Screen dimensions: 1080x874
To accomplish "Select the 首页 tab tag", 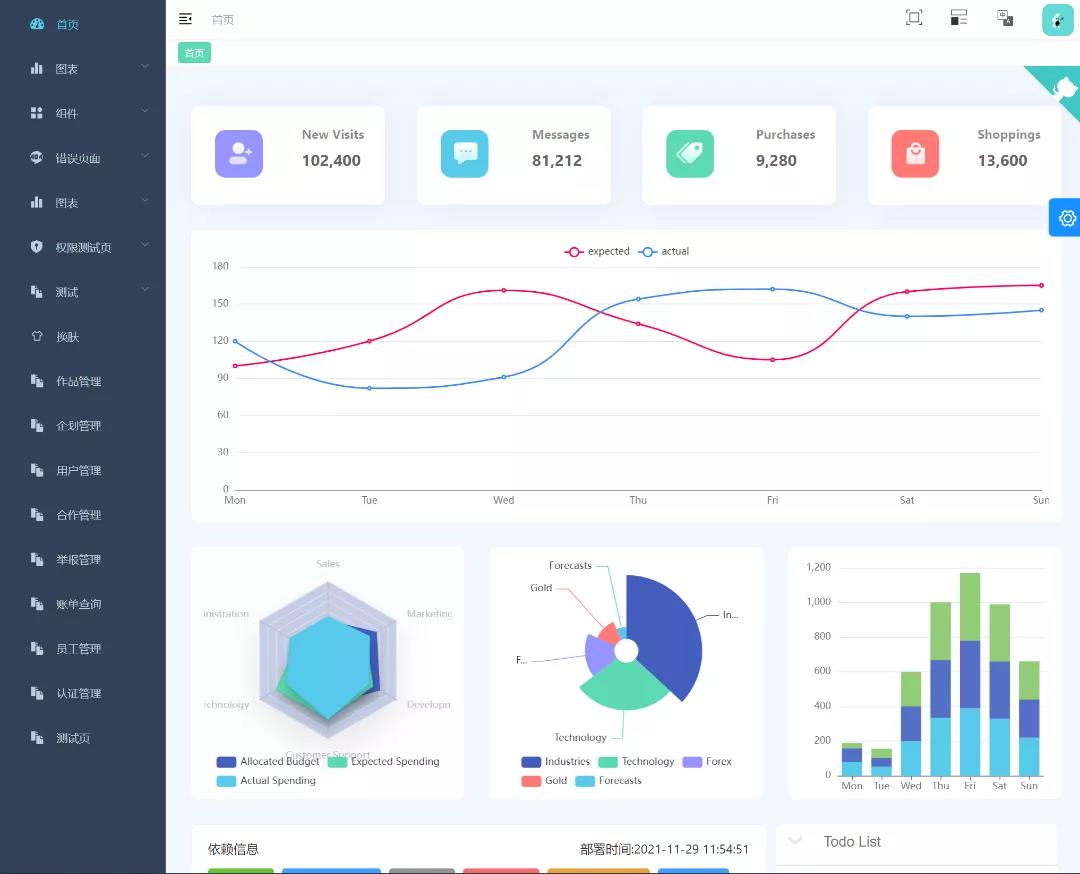I will click(194, 53).
